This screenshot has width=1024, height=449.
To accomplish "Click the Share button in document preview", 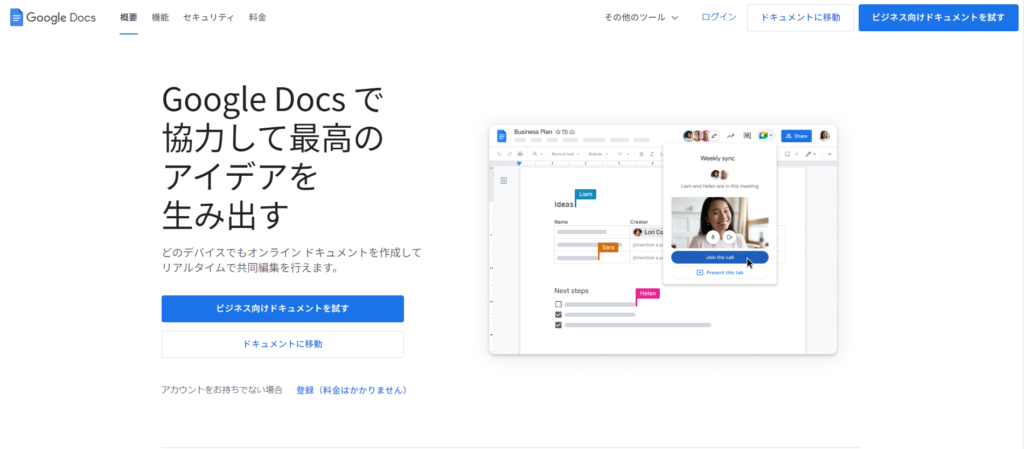I will tap(796, 136).
